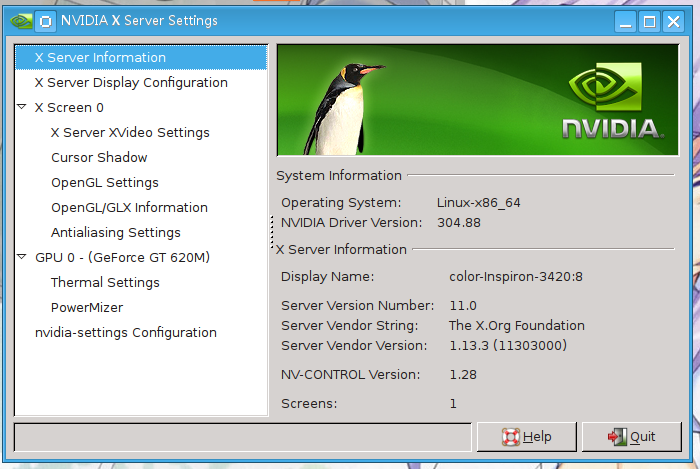Click the Linux-x86_64 operating system value

pos(479,203)
